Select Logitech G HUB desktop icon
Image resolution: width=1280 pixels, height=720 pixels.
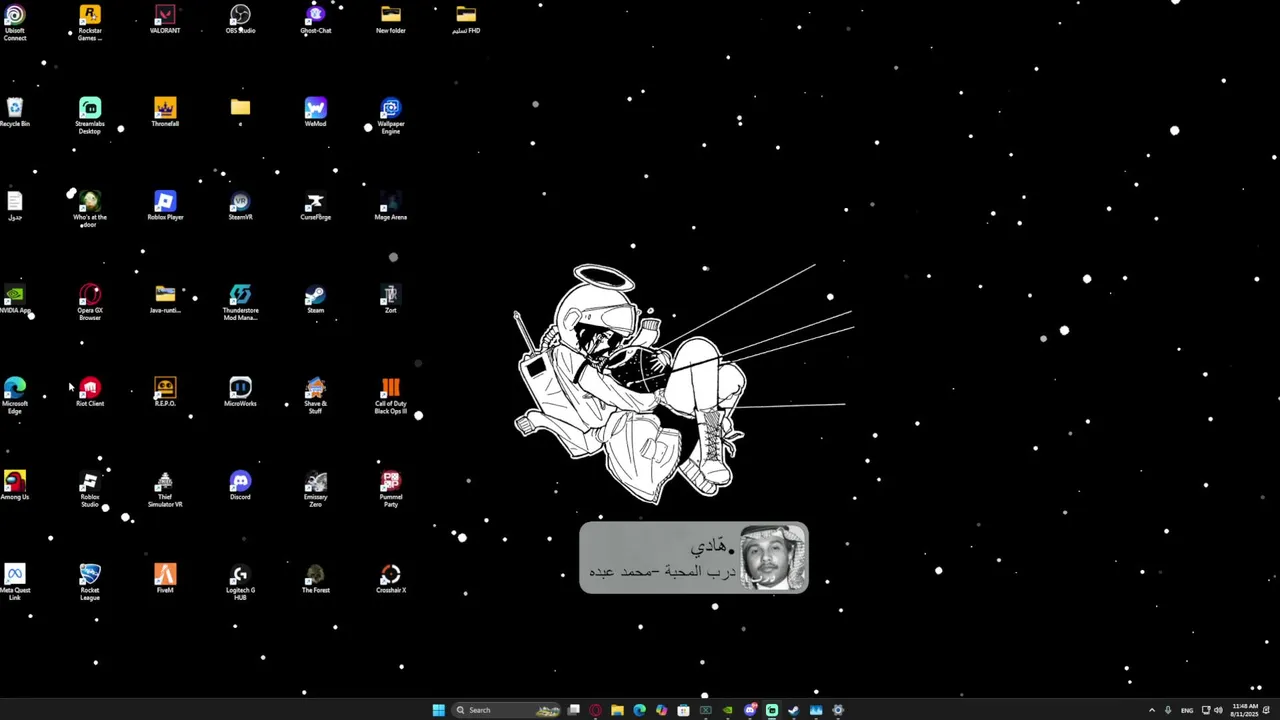tap(240, 581)
